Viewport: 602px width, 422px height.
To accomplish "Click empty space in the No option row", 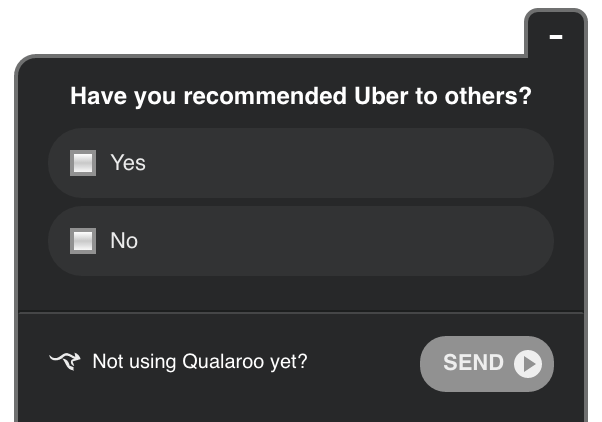I will (346, 241).
